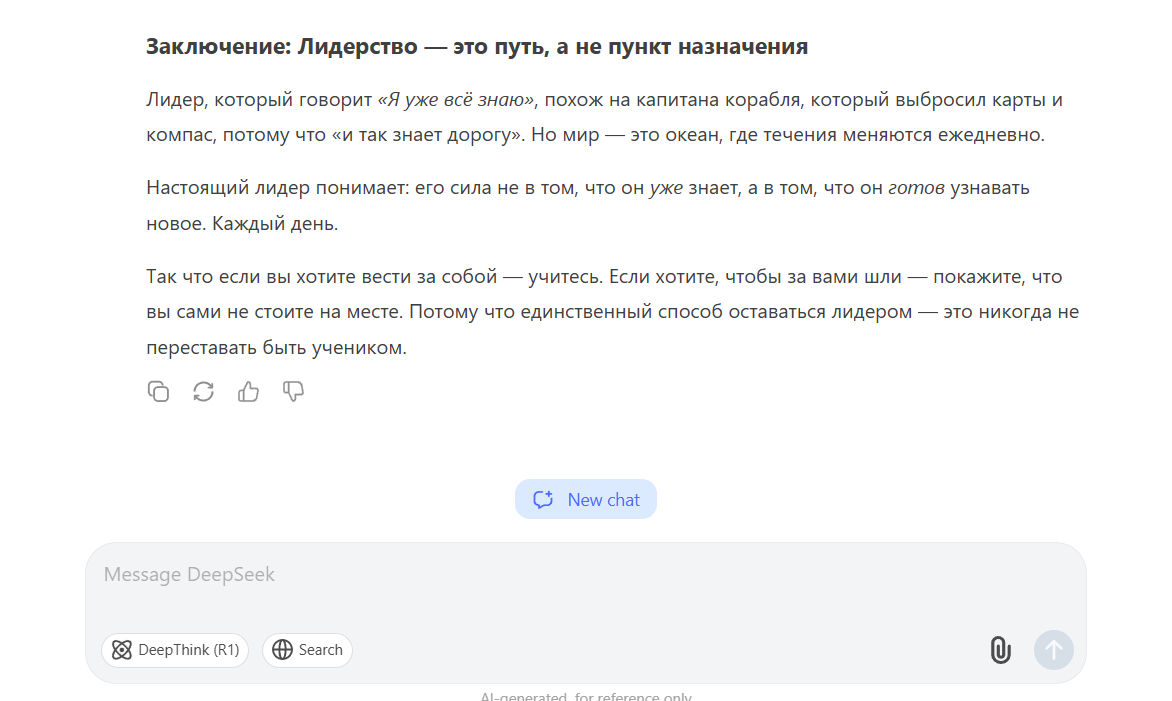
Task: Copy the response with the copy icon
Action: [158, 392]
